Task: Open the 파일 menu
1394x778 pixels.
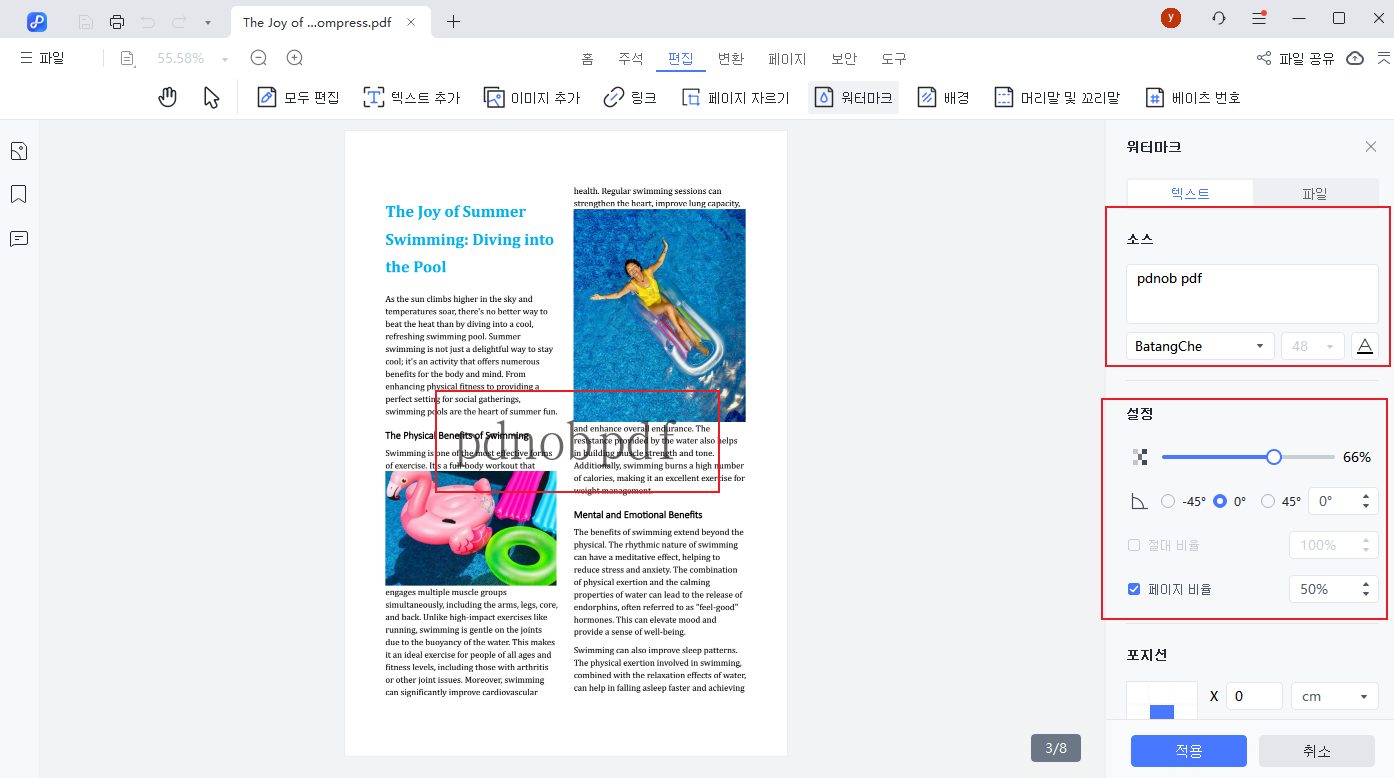Action: pos(42,58)
